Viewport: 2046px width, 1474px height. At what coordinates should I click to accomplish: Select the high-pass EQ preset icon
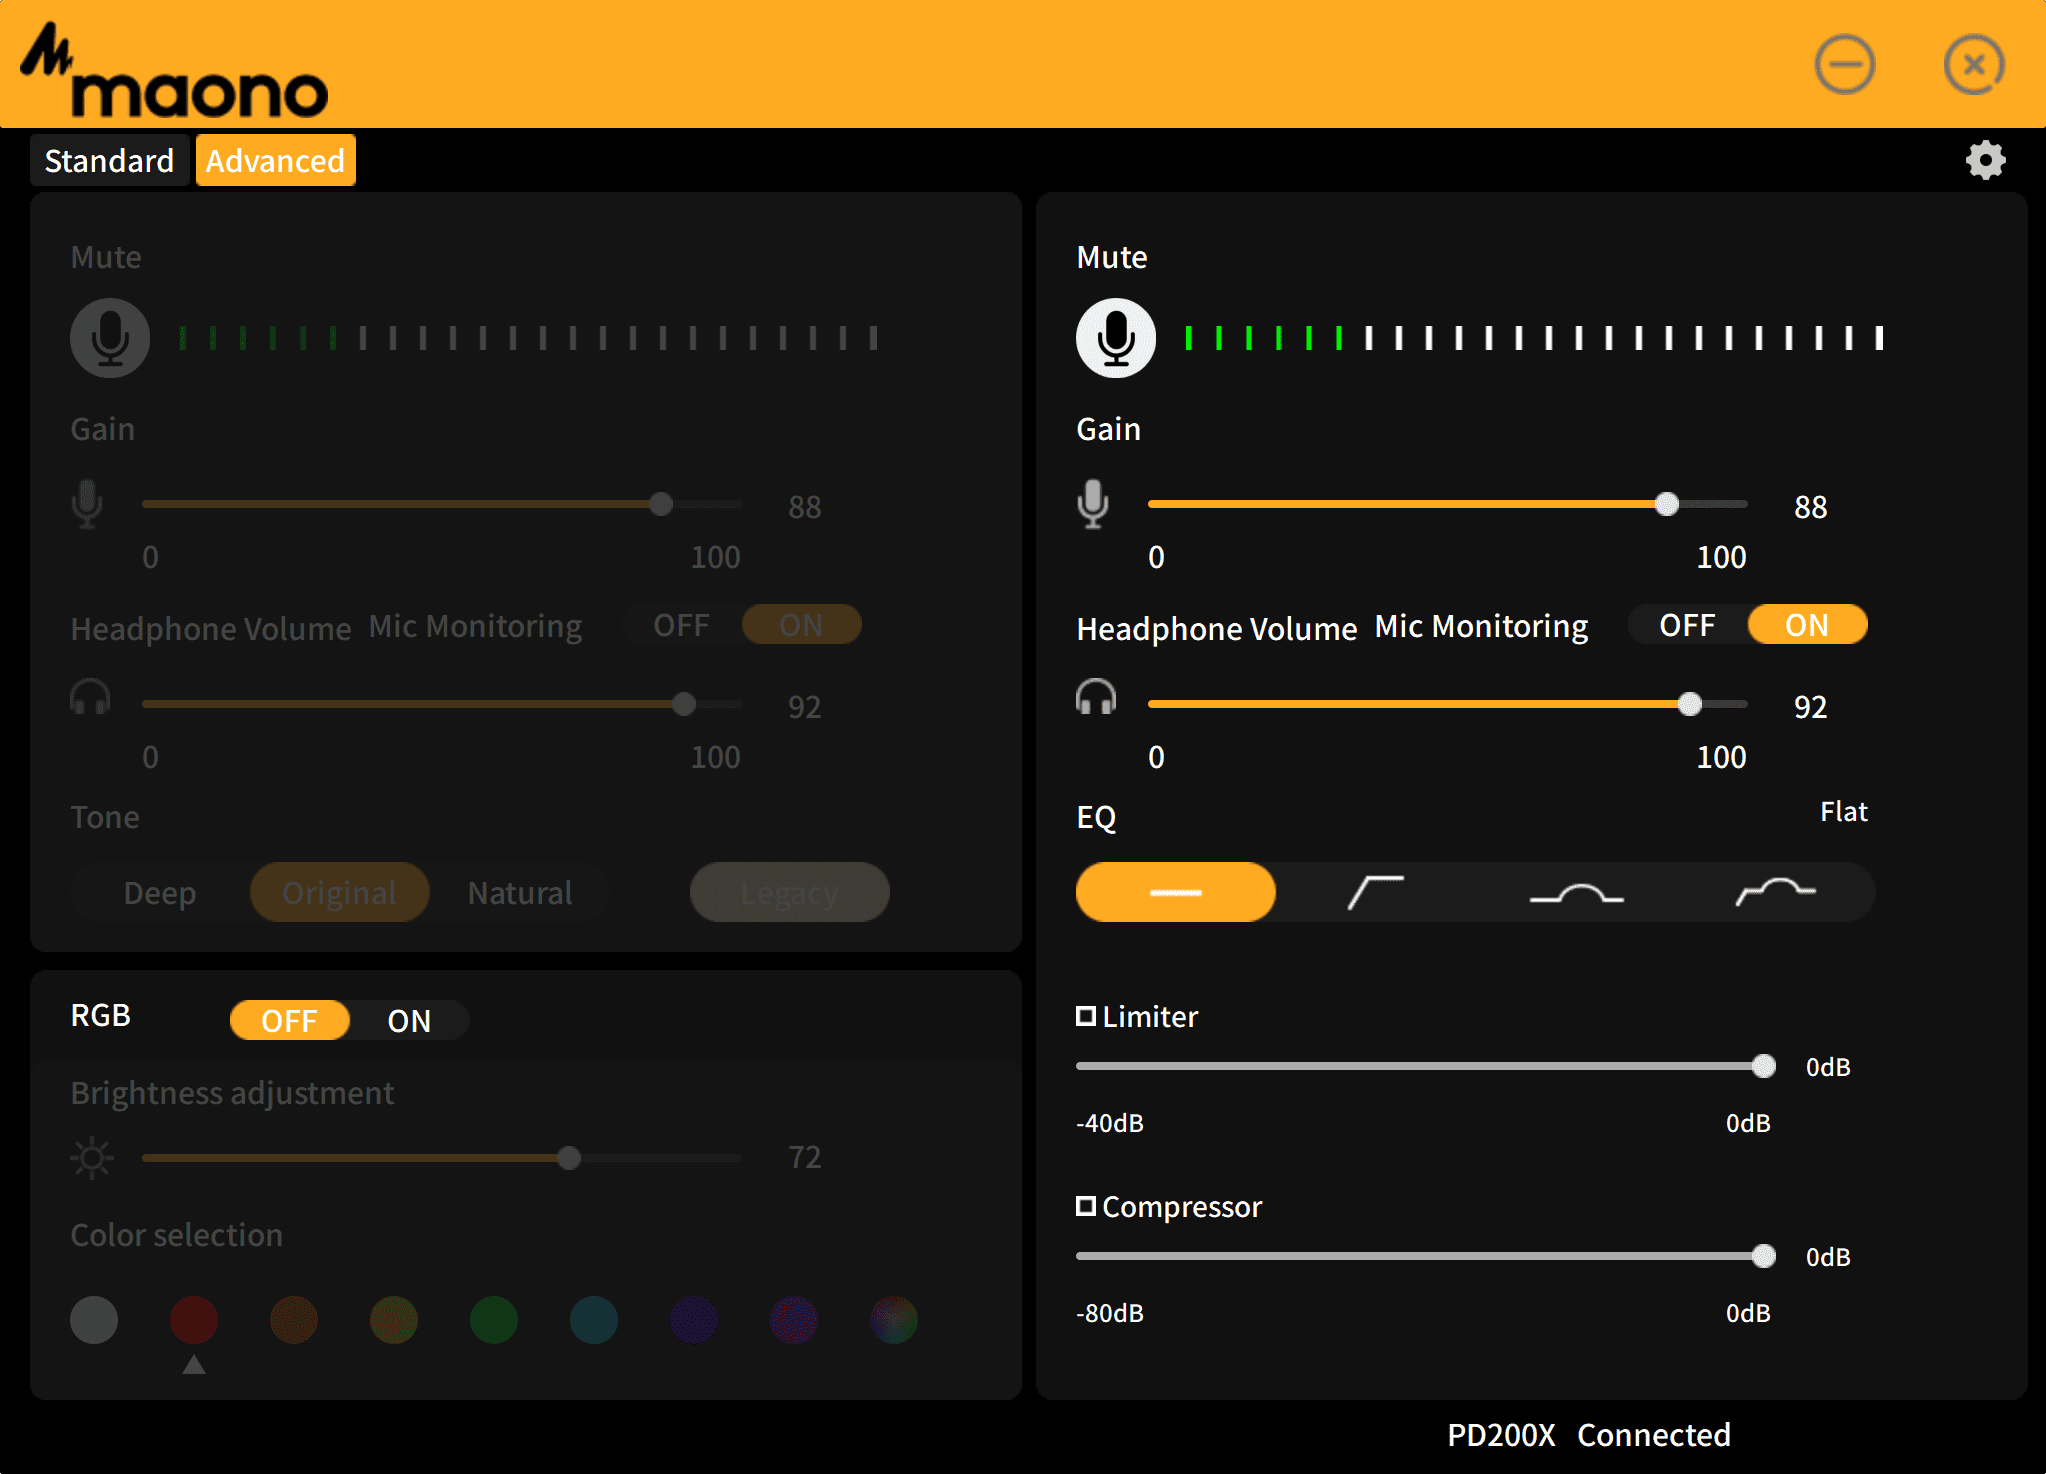1376,892
